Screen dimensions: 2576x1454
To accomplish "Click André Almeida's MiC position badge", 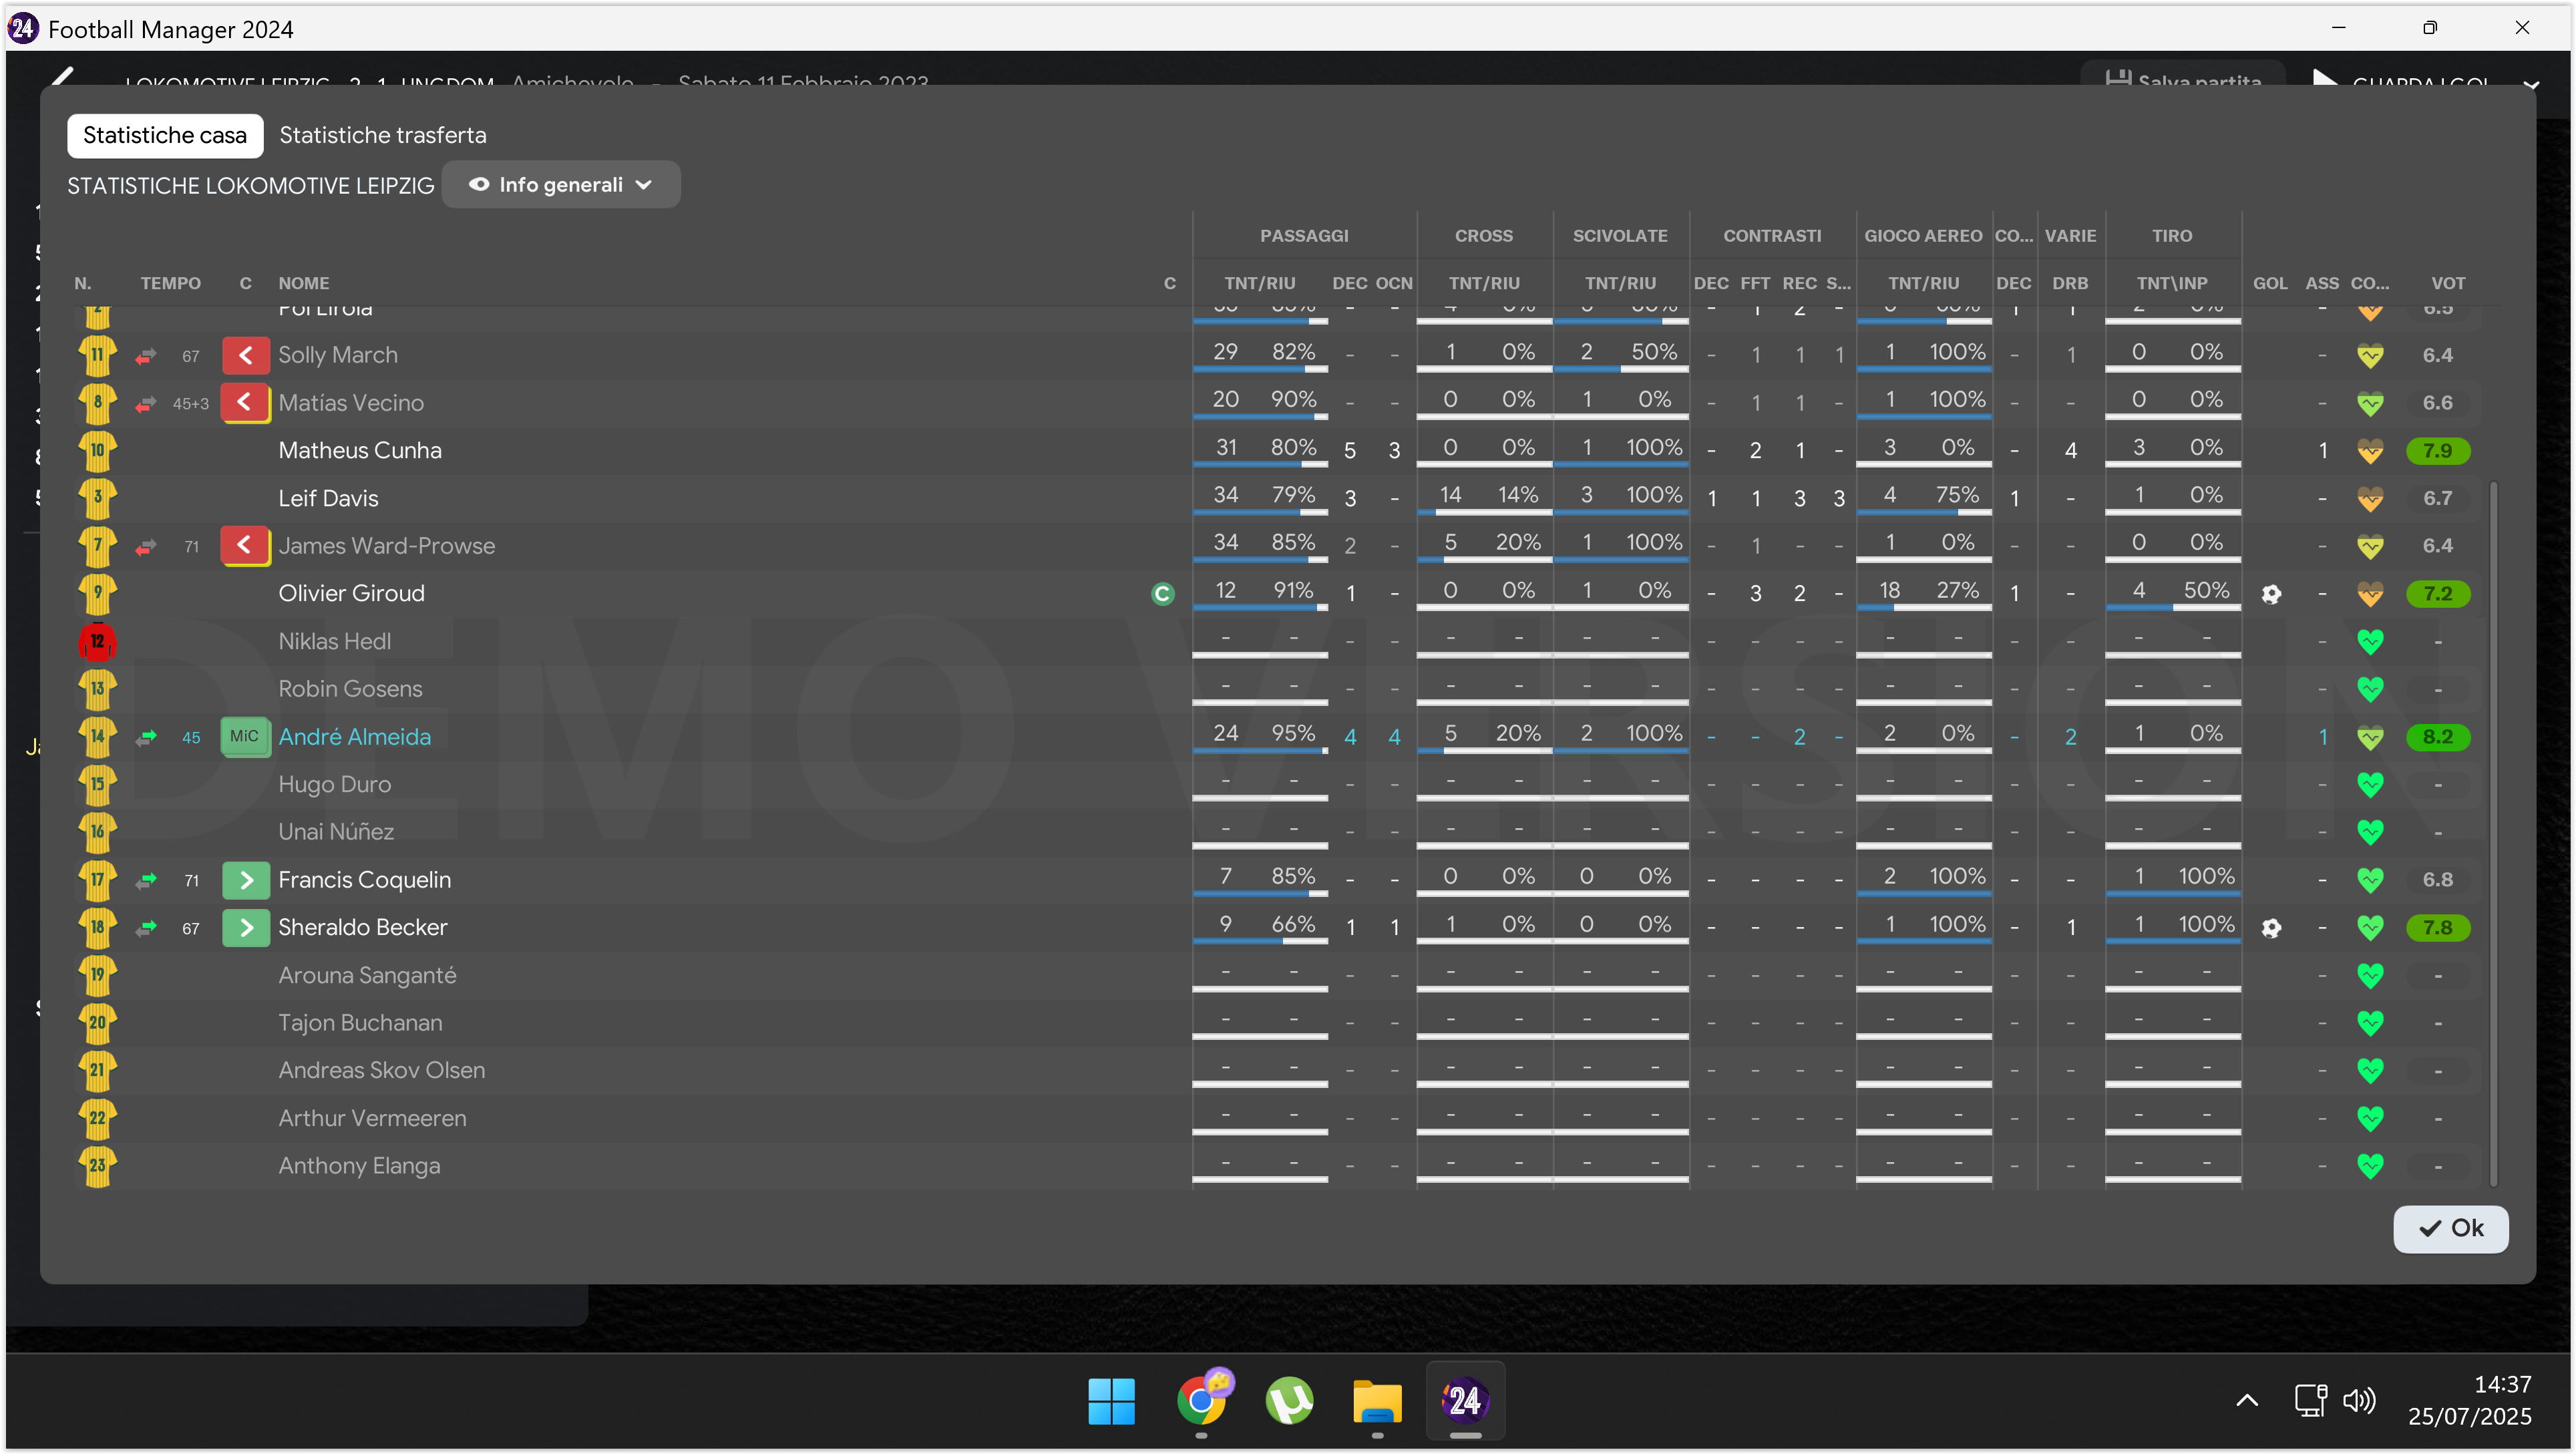I will pyautogui.click(x=245, y=737).
